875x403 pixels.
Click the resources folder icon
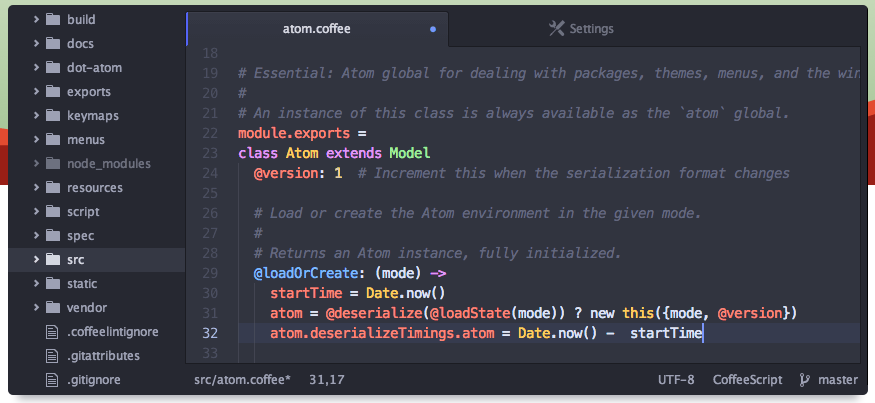pyautogui.click(x=52, y=188)
